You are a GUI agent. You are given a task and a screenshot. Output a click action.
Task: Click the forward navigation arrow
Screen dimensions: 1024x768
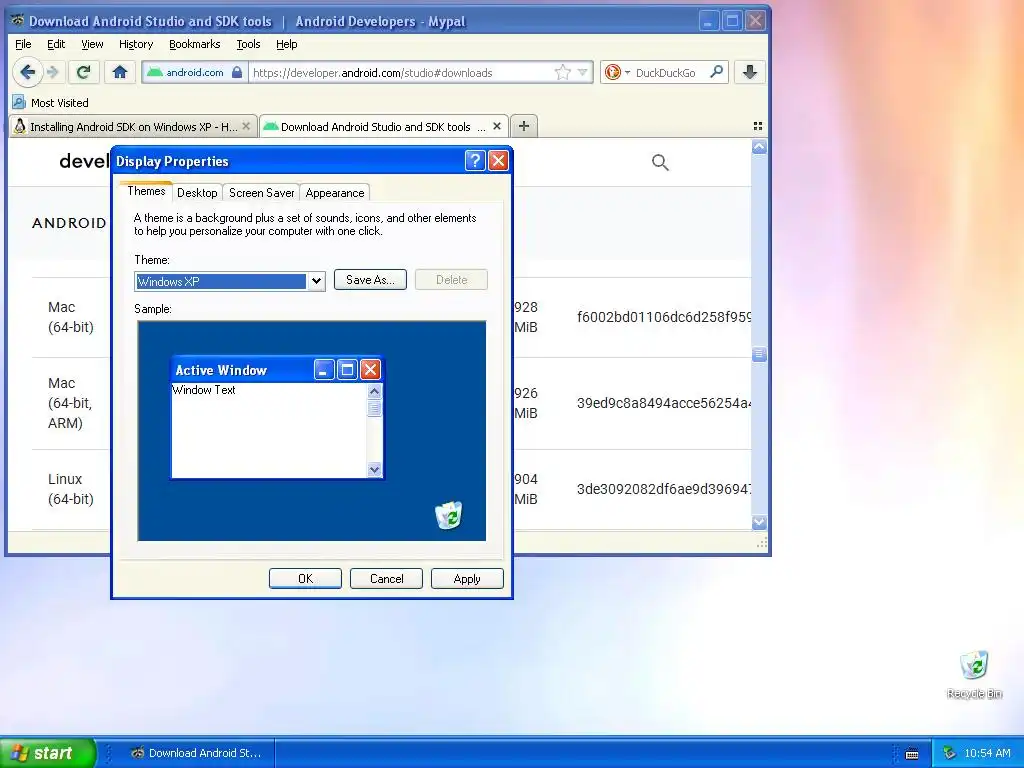pos(54,72)
